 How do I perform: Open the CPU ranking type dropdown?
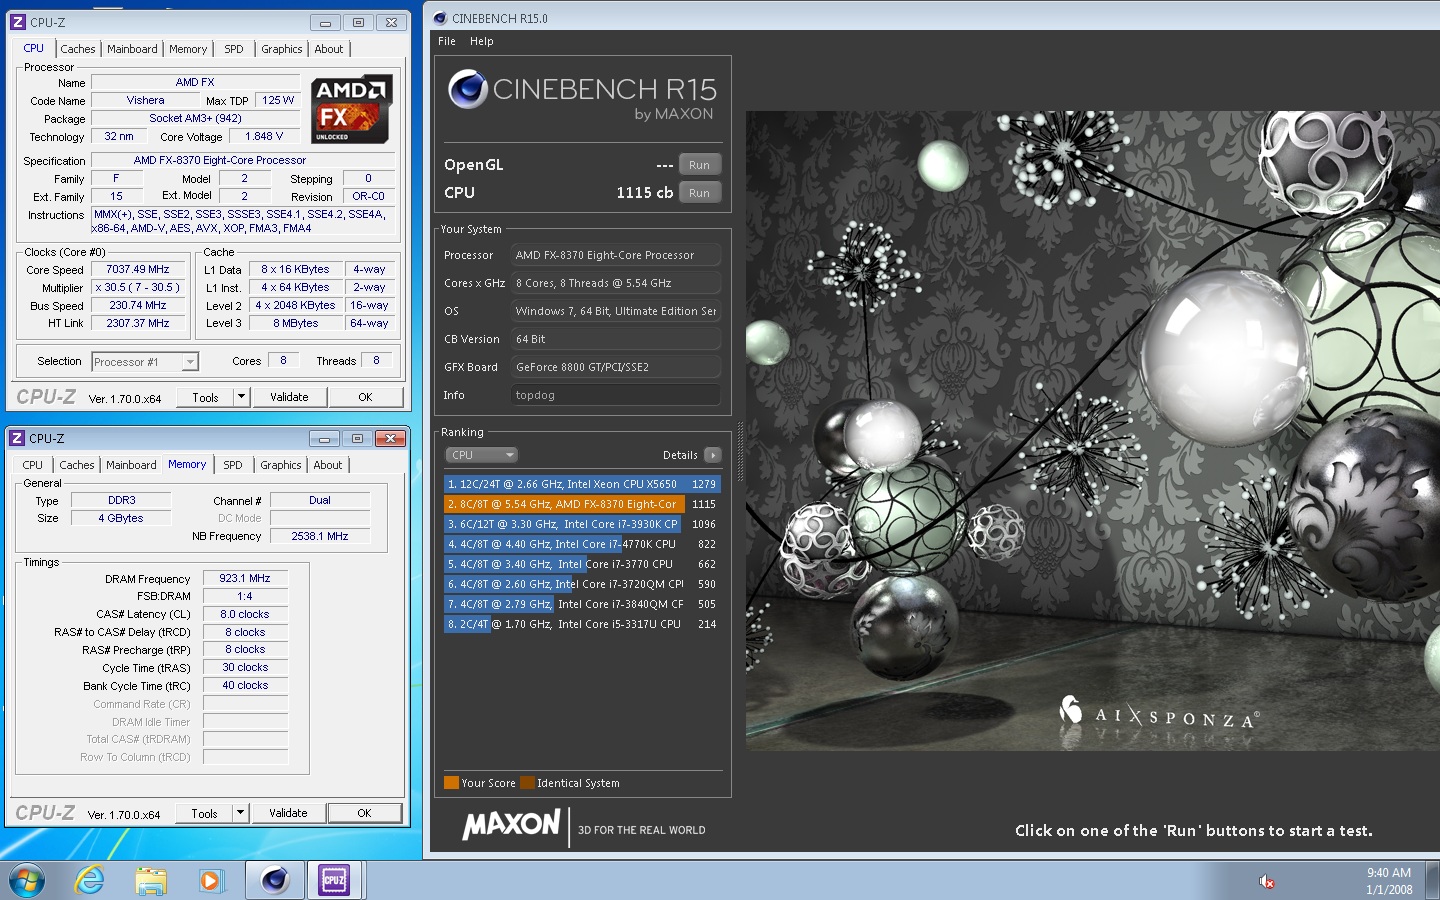481,455
